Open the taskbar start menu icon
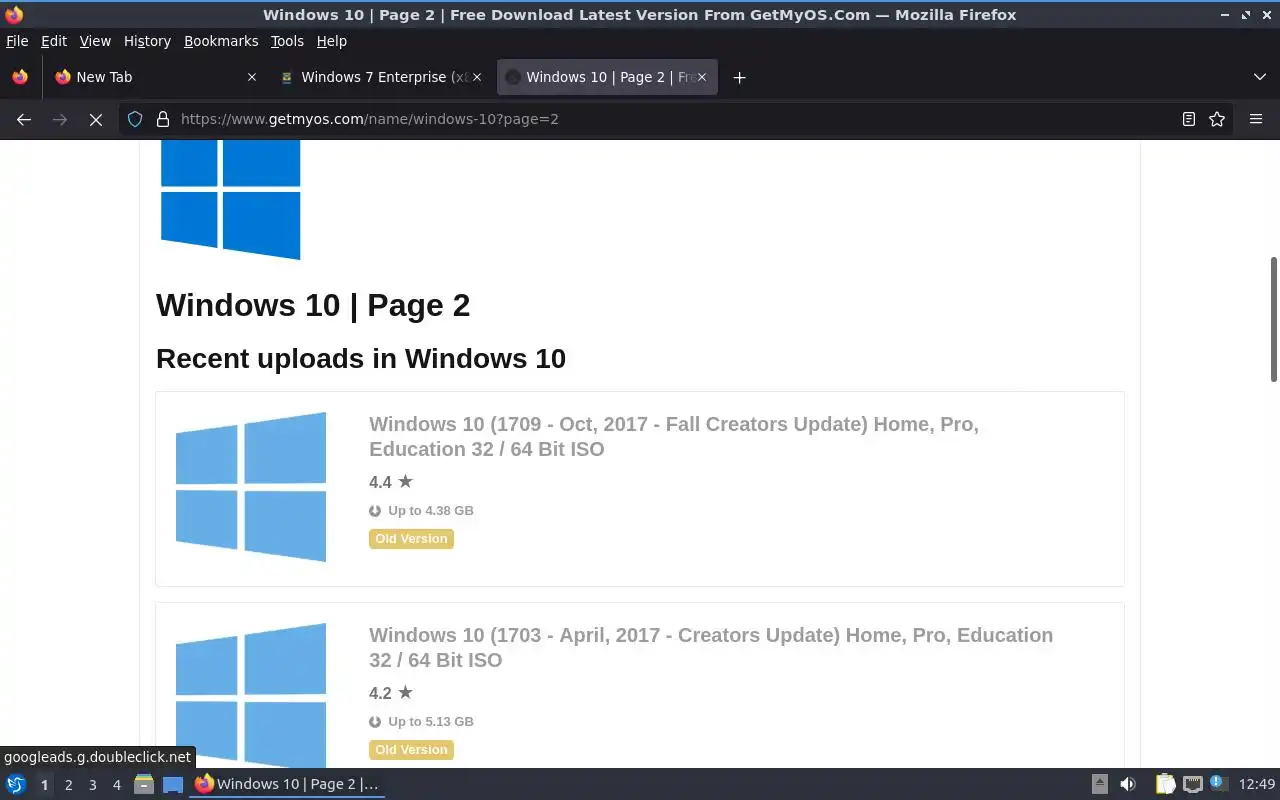This screenshot has height=800, width=1280. click(16, 784)
